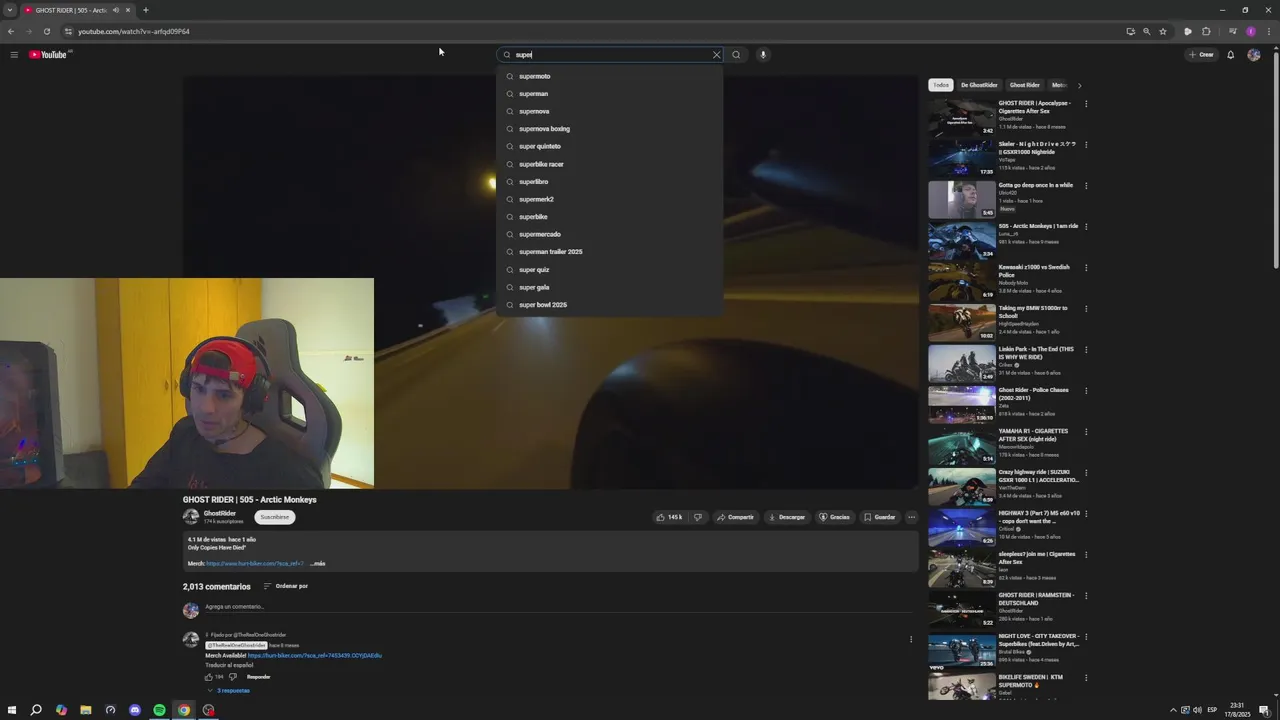Open File Explorer from the taskbar
Image resolution: width=1280 pixels, height=720 pixels.
click(x=86, y=710)
